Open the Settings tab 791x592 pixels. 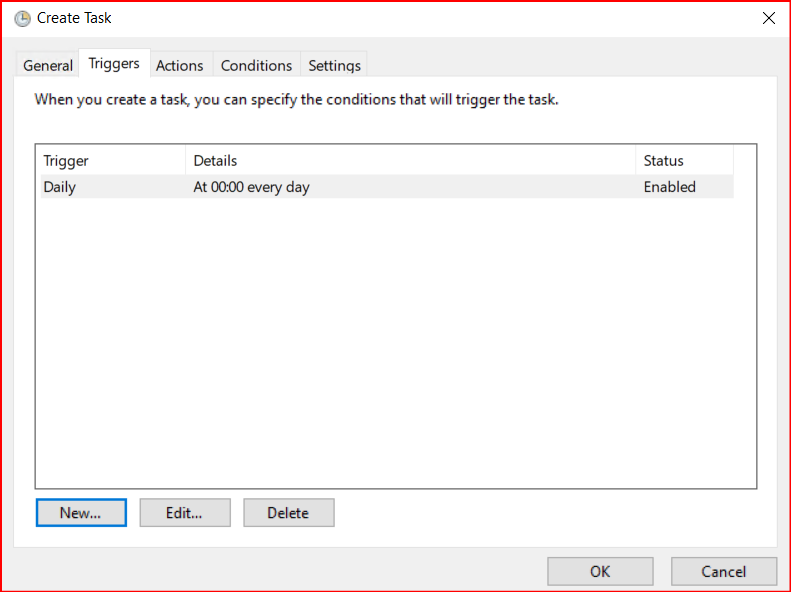[334, 65]
